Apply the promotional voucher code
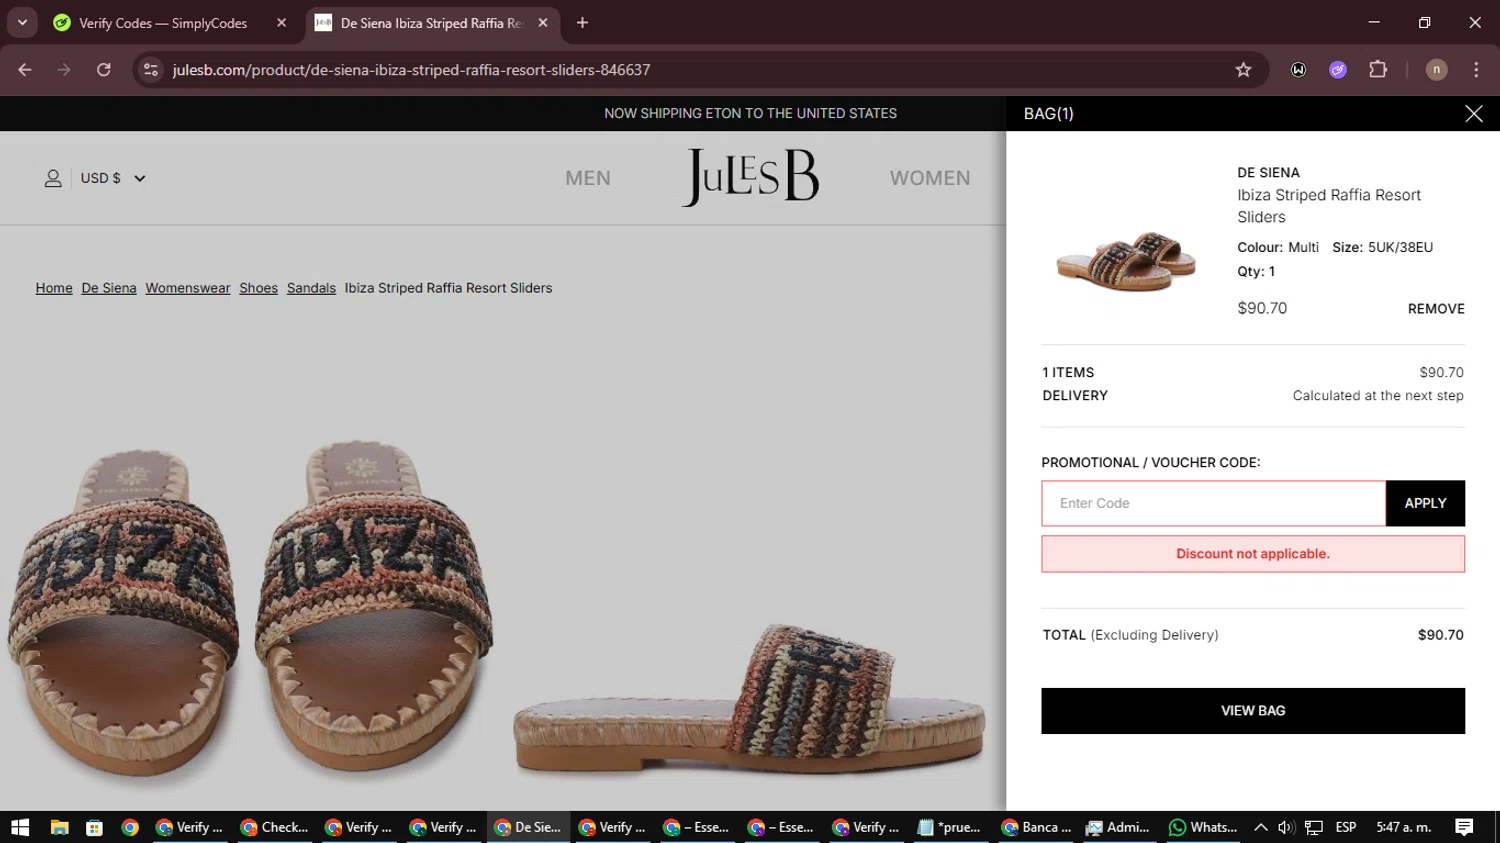 click(x=1425, y=503)
